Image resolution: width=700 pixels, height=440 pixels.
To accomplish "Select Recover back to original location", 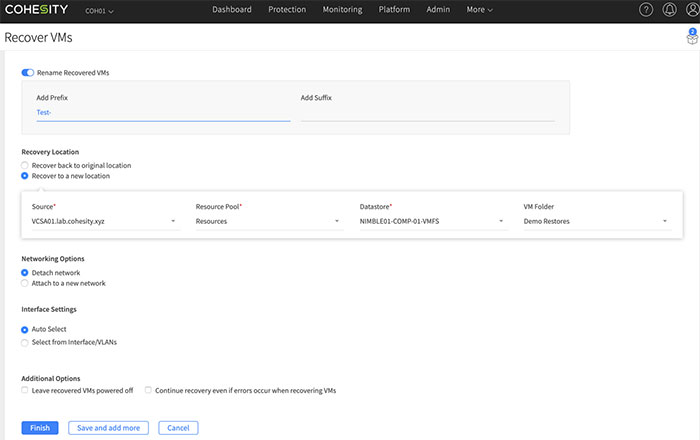I will click(x=25, y=165).
